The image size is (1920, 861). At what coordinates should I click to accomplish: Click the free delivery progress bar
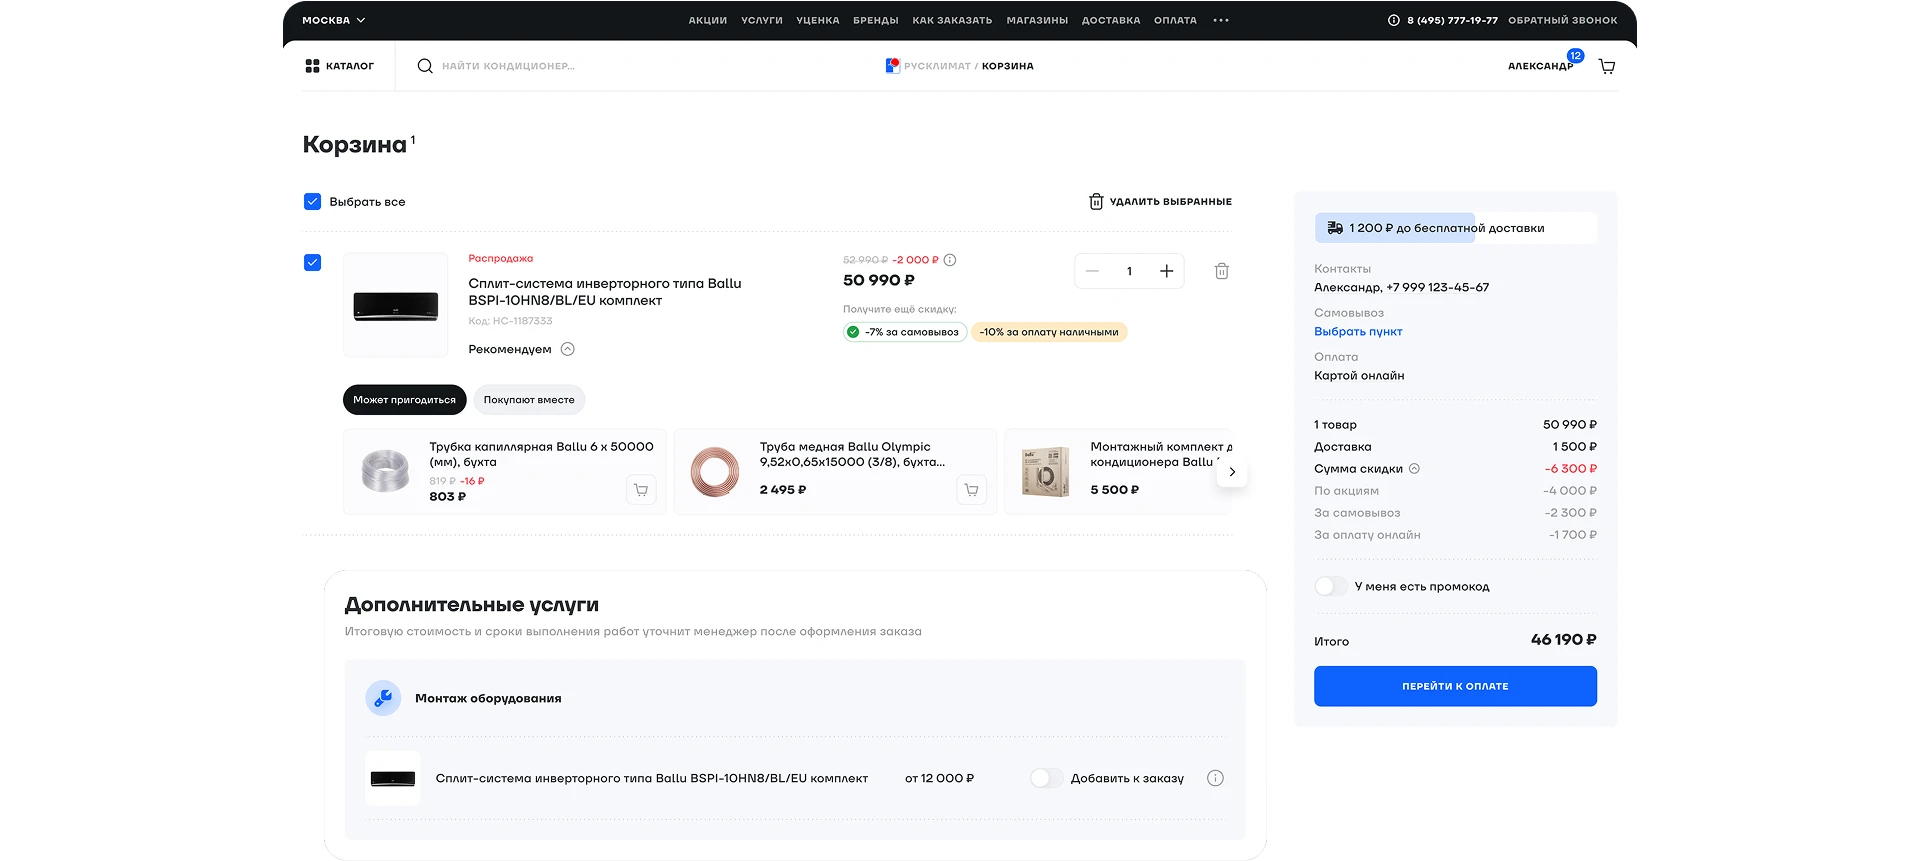tap(1455, 228)
